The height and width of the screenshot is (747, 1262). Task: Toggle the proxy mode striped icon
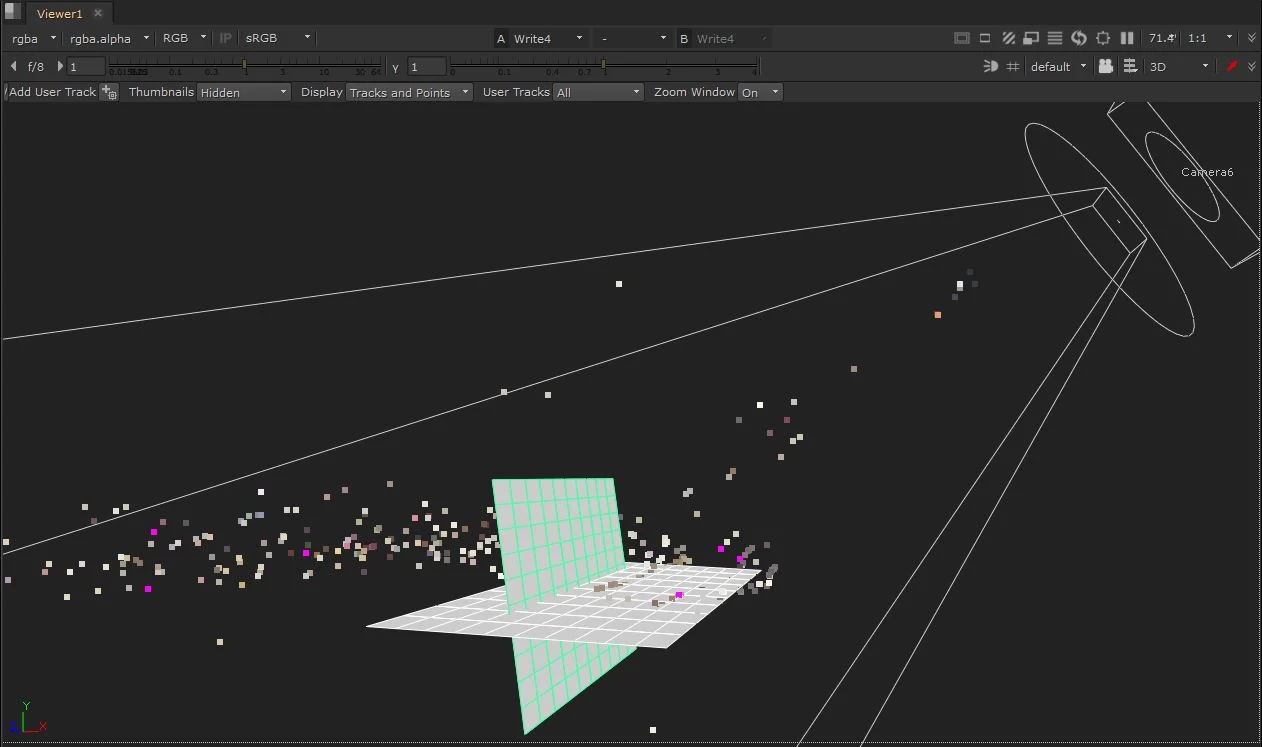[x=1008, y=38]
